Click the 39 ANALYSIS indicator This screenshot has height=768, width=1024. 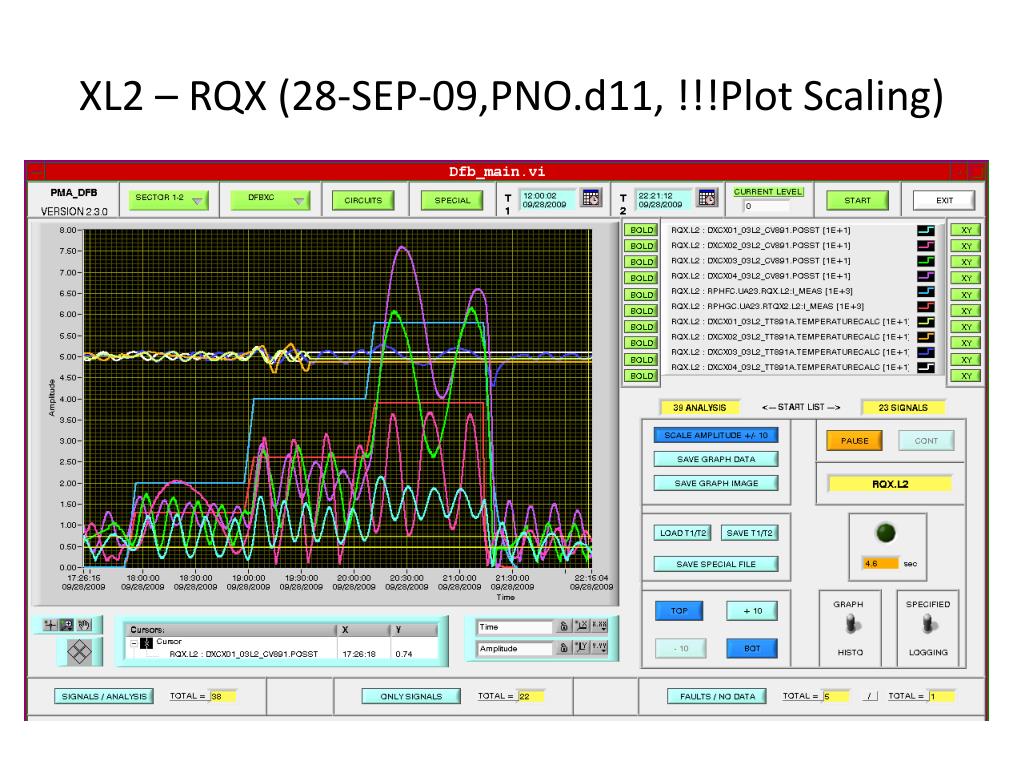tap(699, 408)
